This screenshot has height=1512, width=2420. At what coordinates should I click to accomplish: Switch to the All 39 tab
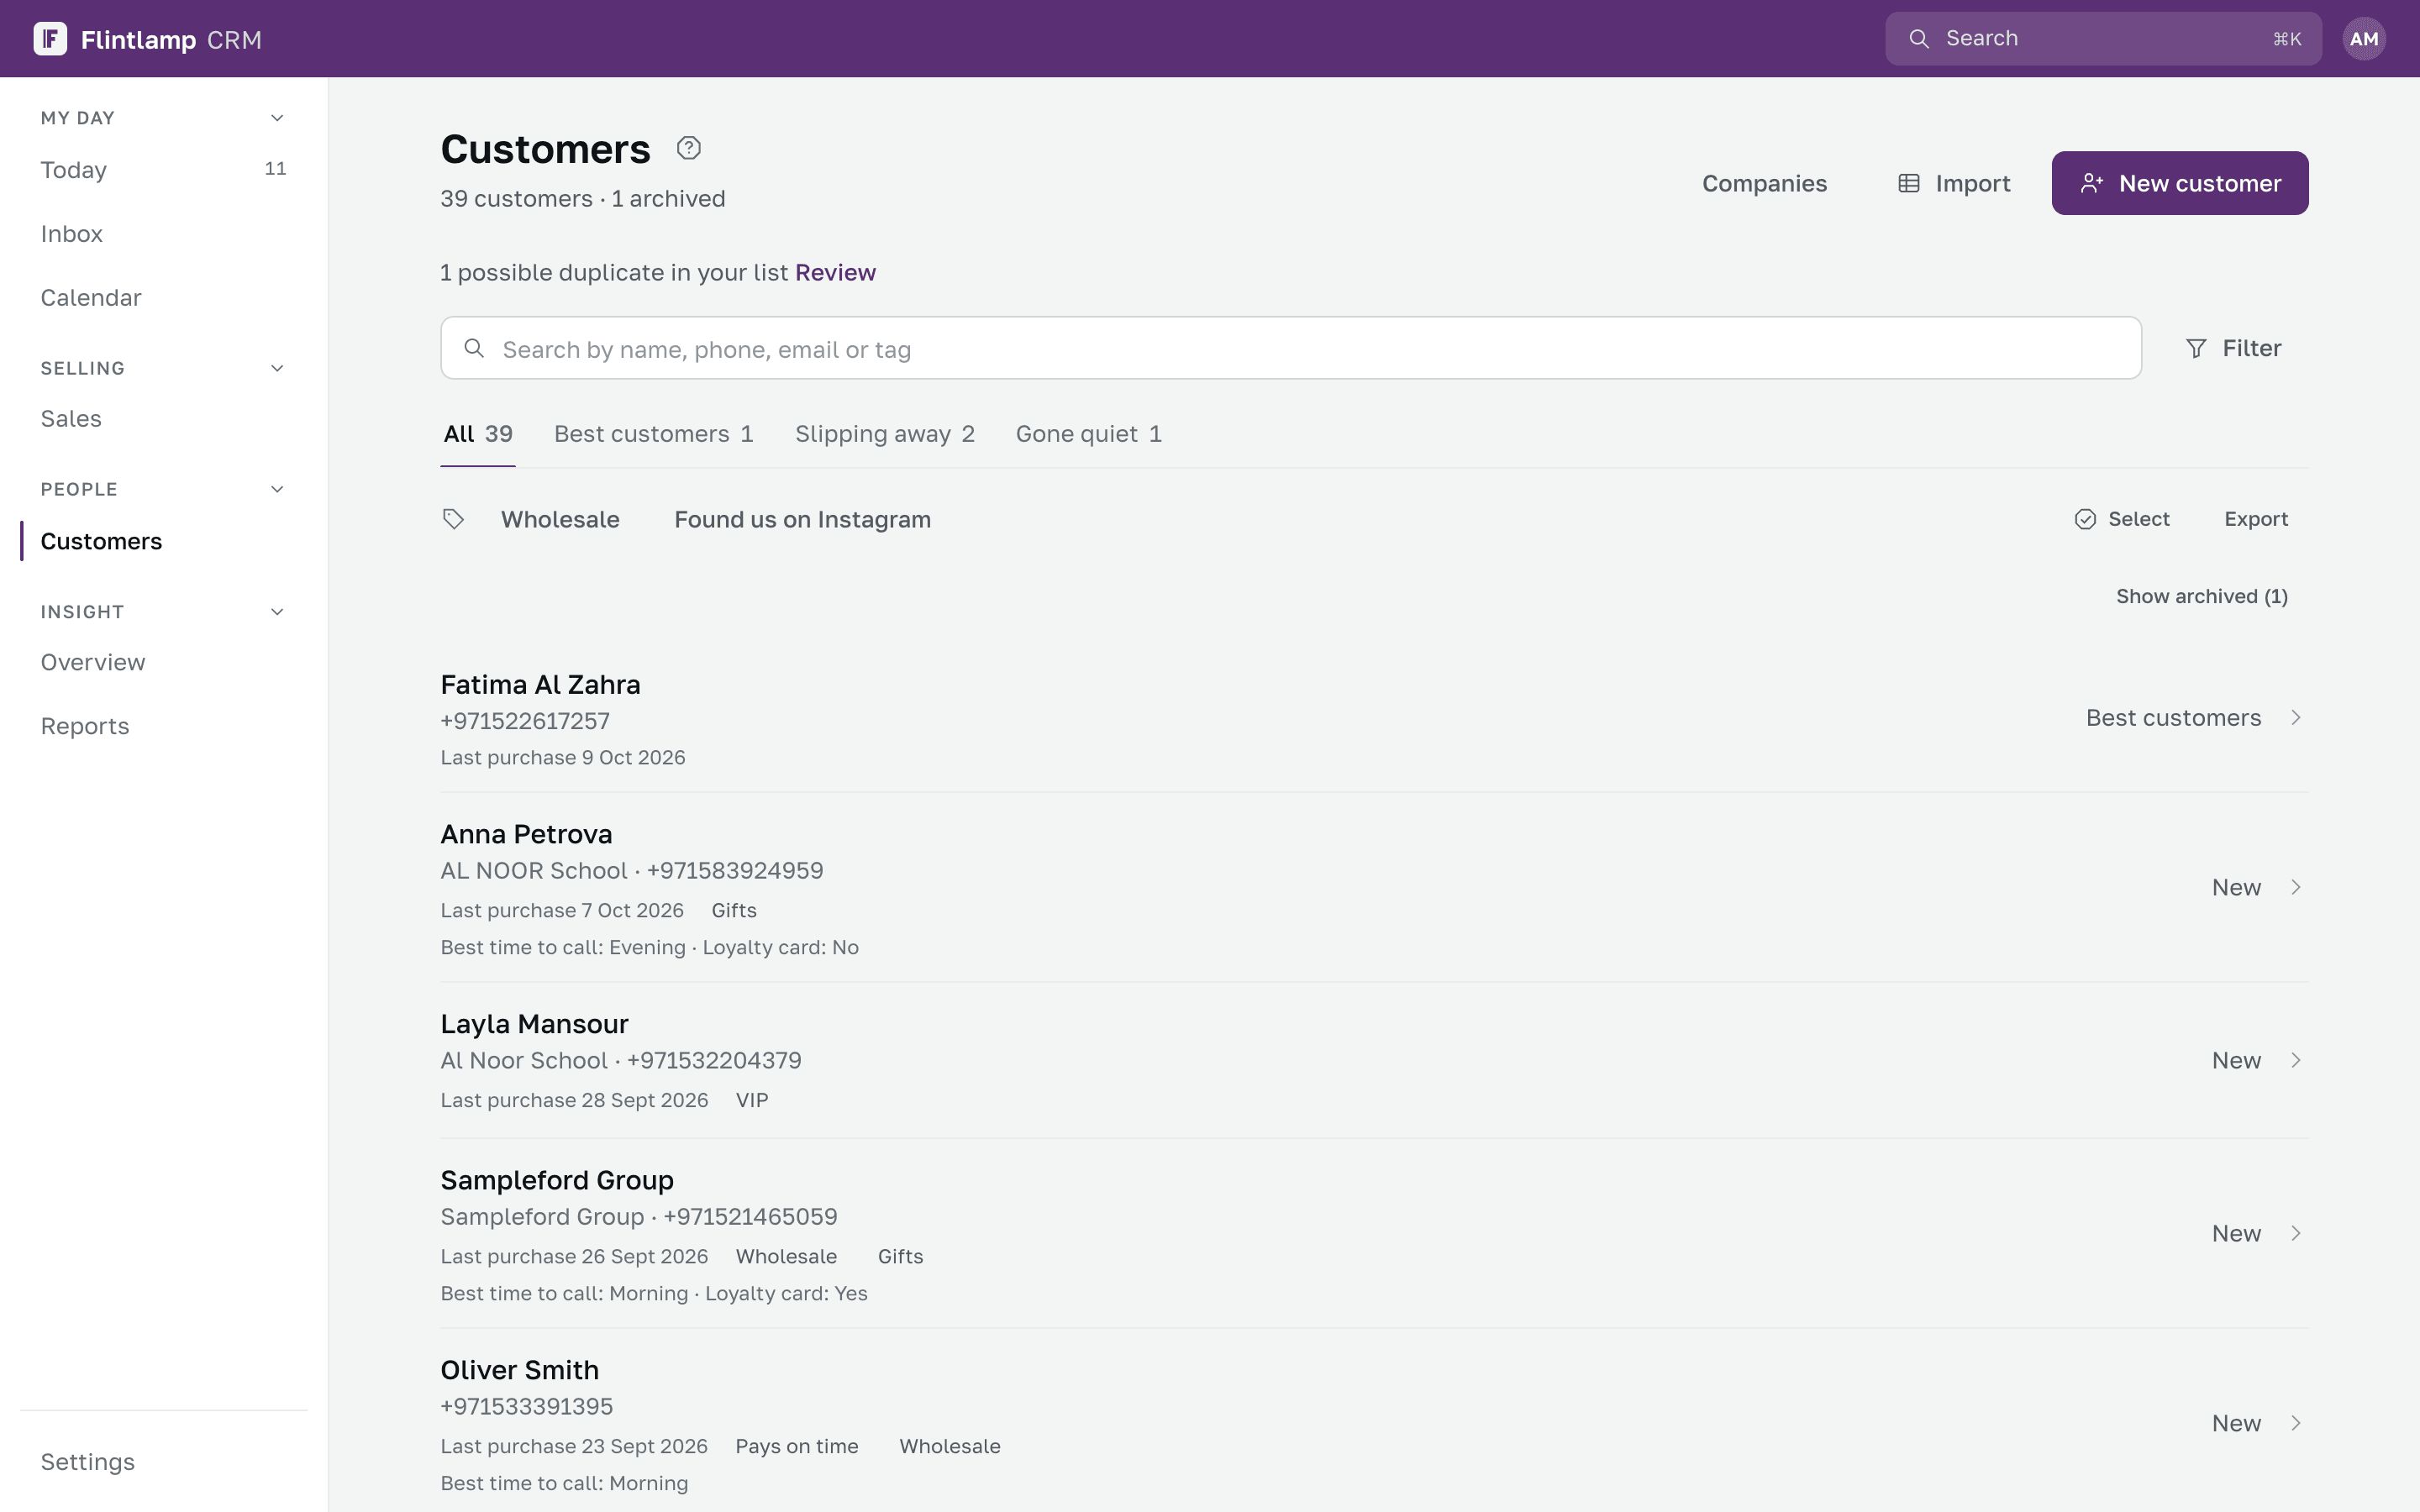[478, 434]
